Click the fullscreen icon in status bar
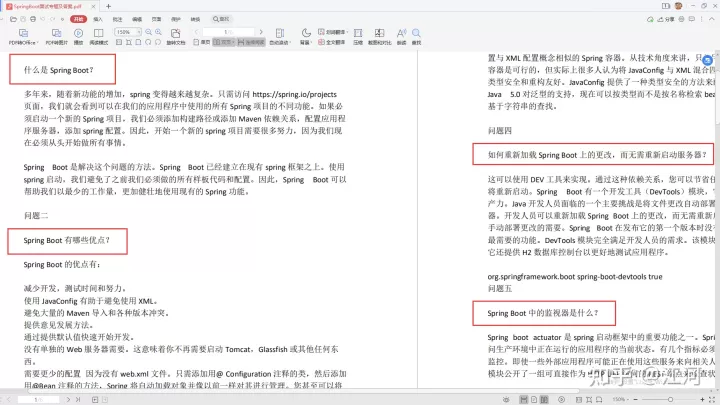 (x=712, y=399)
